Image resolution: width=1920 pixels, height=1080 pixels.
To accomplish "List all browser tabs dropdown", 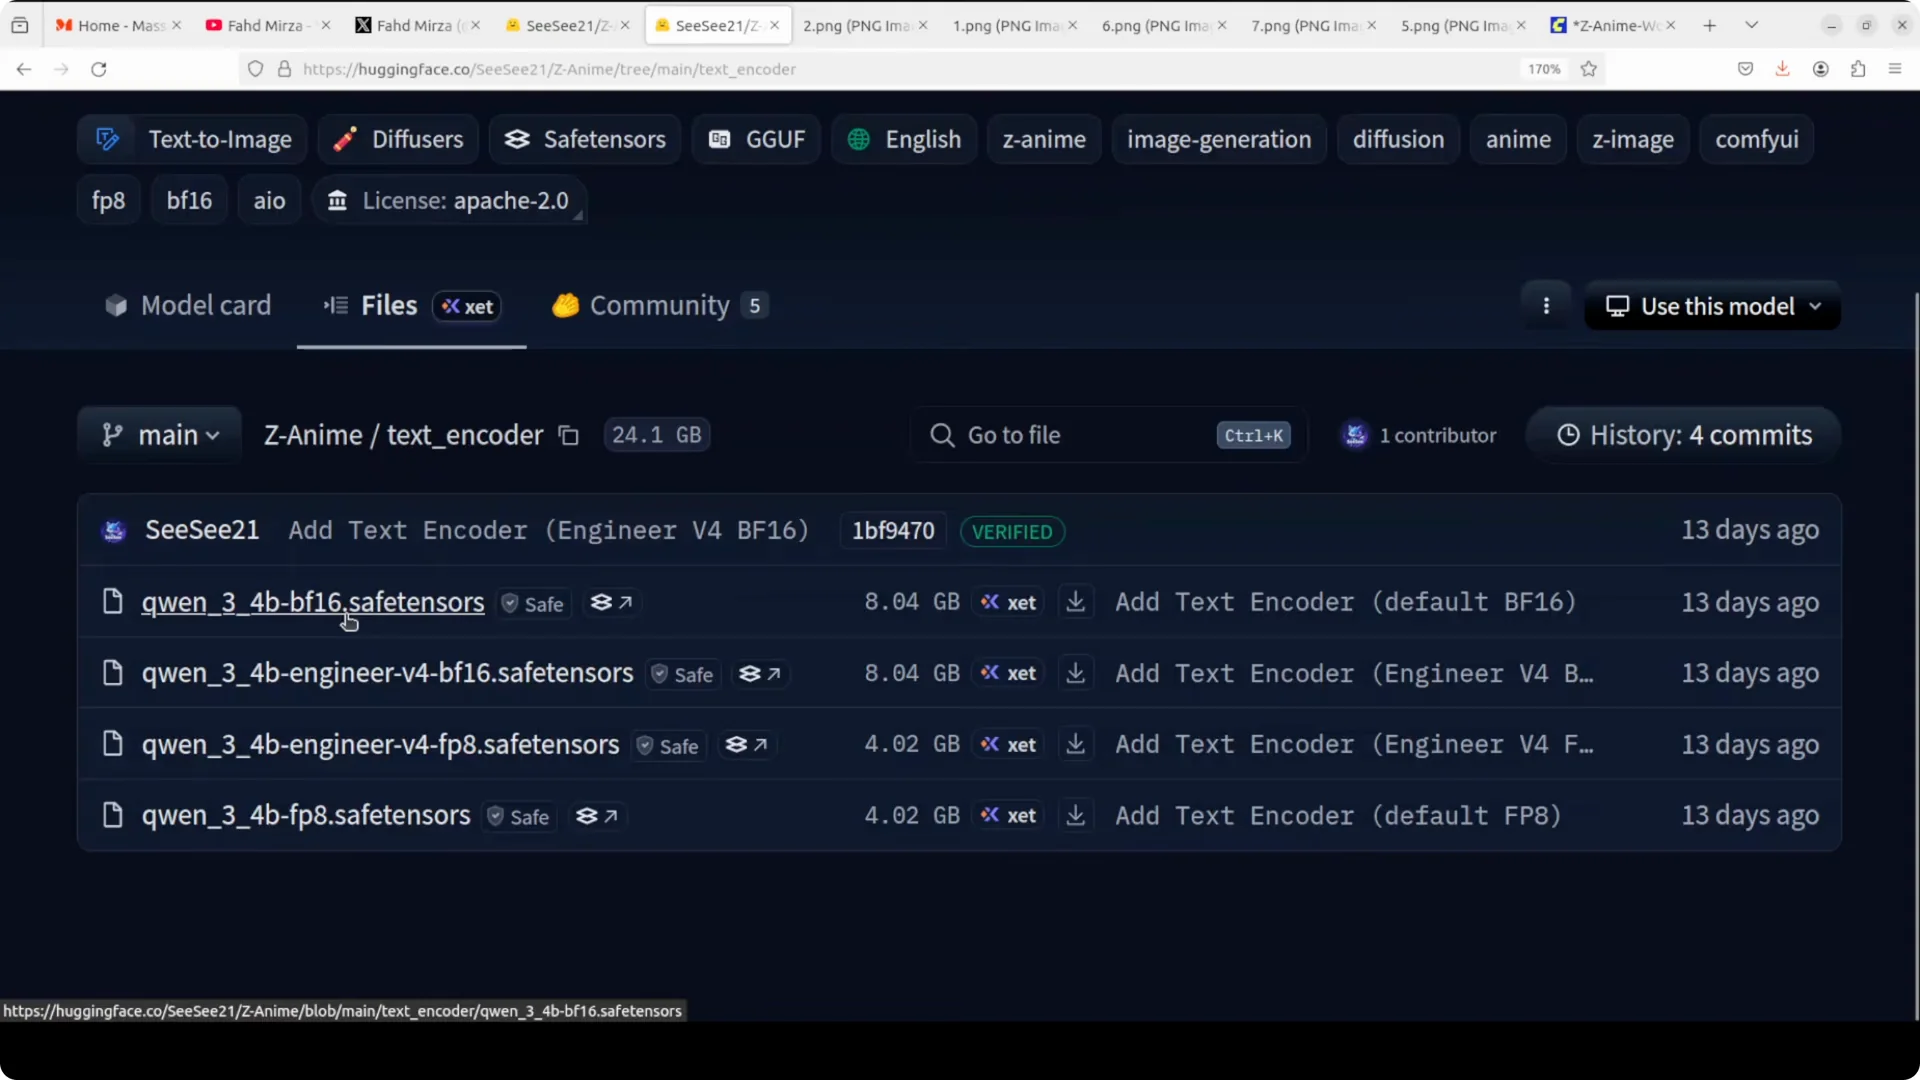I will click(1752, 25).
